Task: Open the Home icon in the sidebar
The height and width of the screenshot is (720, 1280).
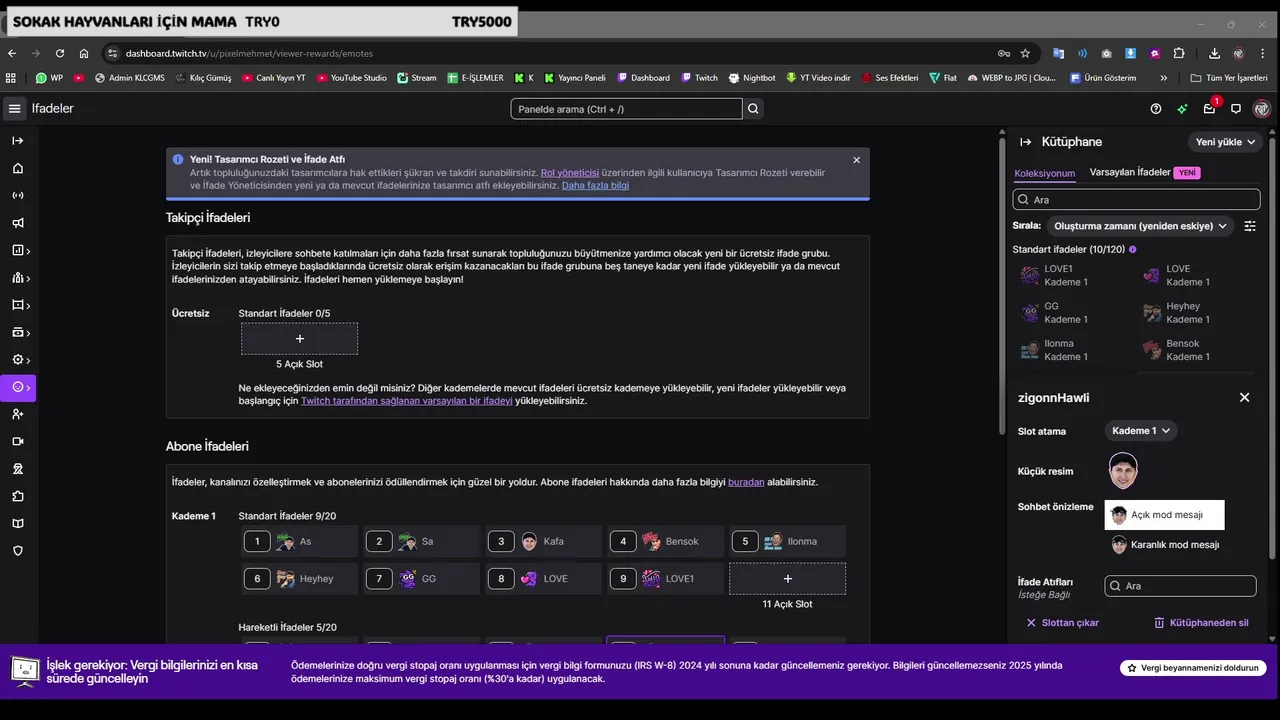Action: pos(18,168)
